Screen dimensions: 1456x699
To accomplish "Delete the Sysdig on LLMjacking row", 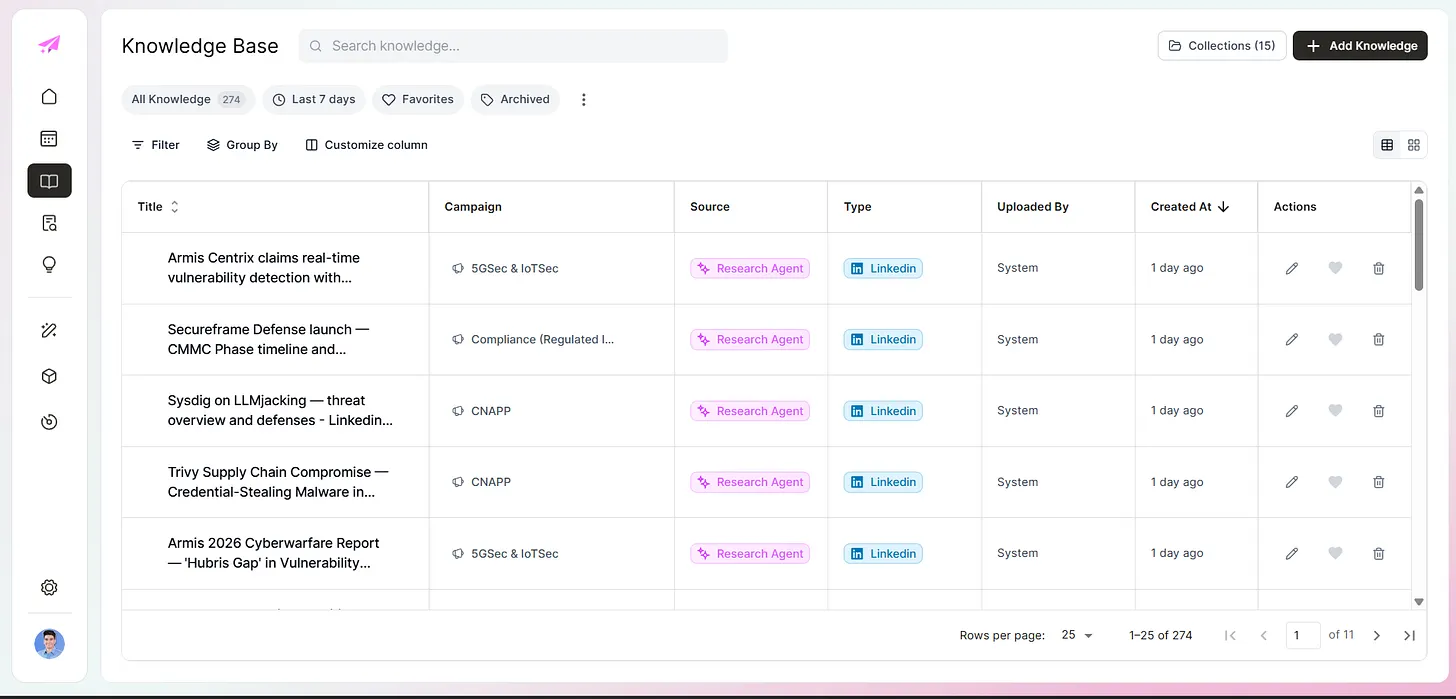I will click(x=1379, y=411).
